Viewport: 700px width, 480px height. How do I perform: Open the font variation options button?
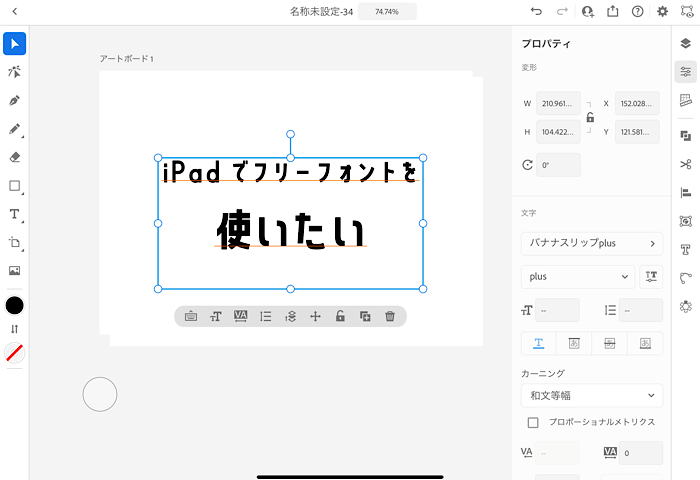click(651, 277)
